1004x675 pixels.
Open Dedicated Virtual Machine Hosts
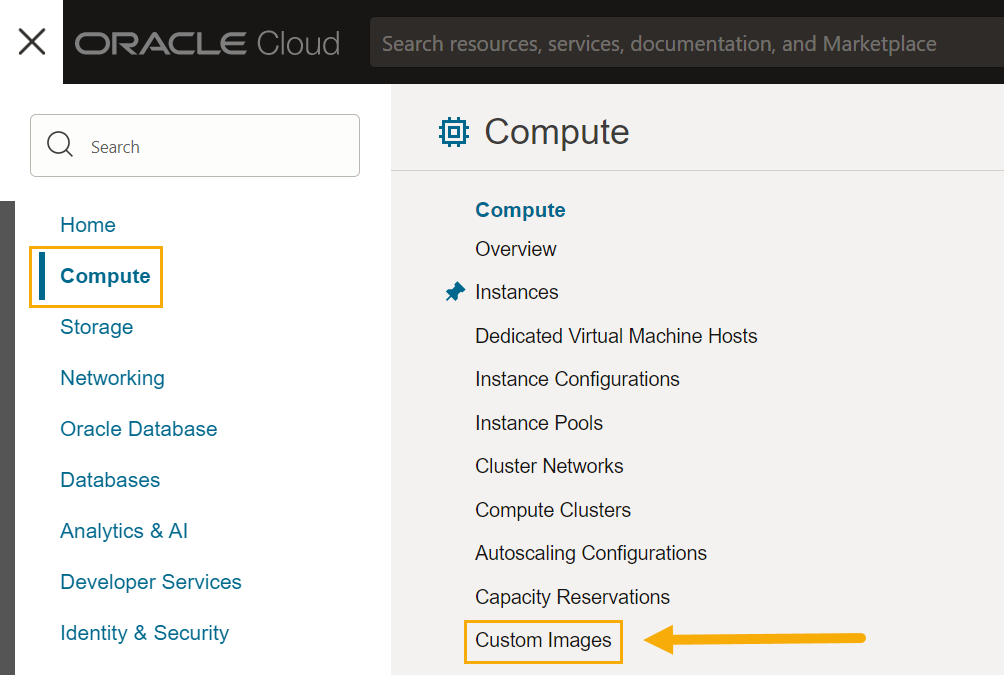click(616, 336)
